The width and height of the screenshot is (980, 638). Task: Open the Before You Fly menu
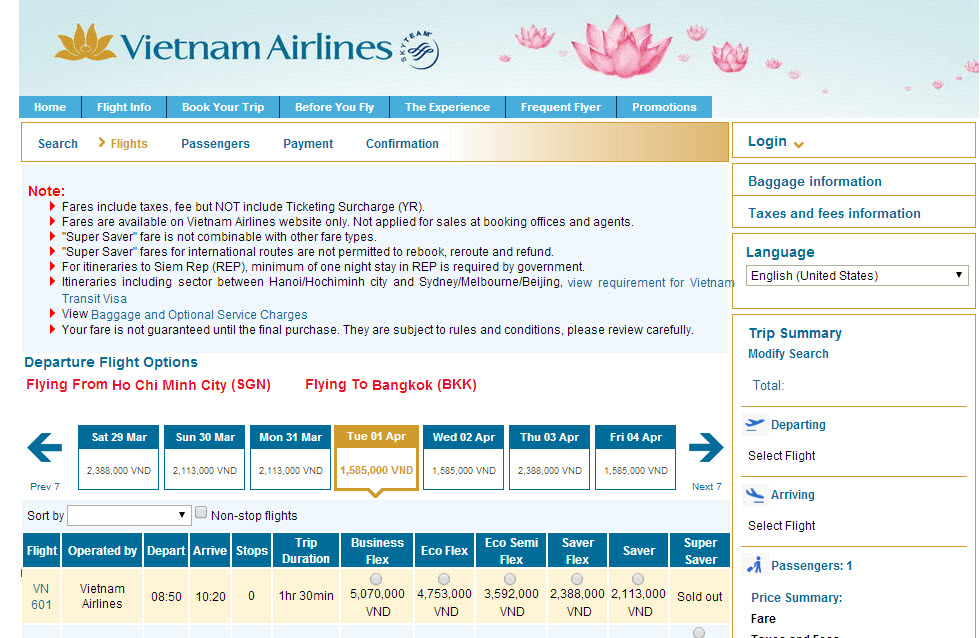(x=334, y=107)
